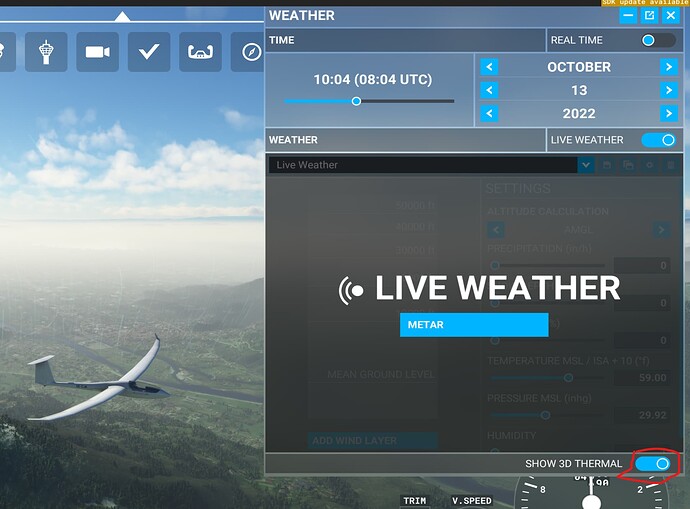The height and width of the screenshot is (509, 690).
Task: Open the flight controls yoke icon
Action: coord(200,52)
